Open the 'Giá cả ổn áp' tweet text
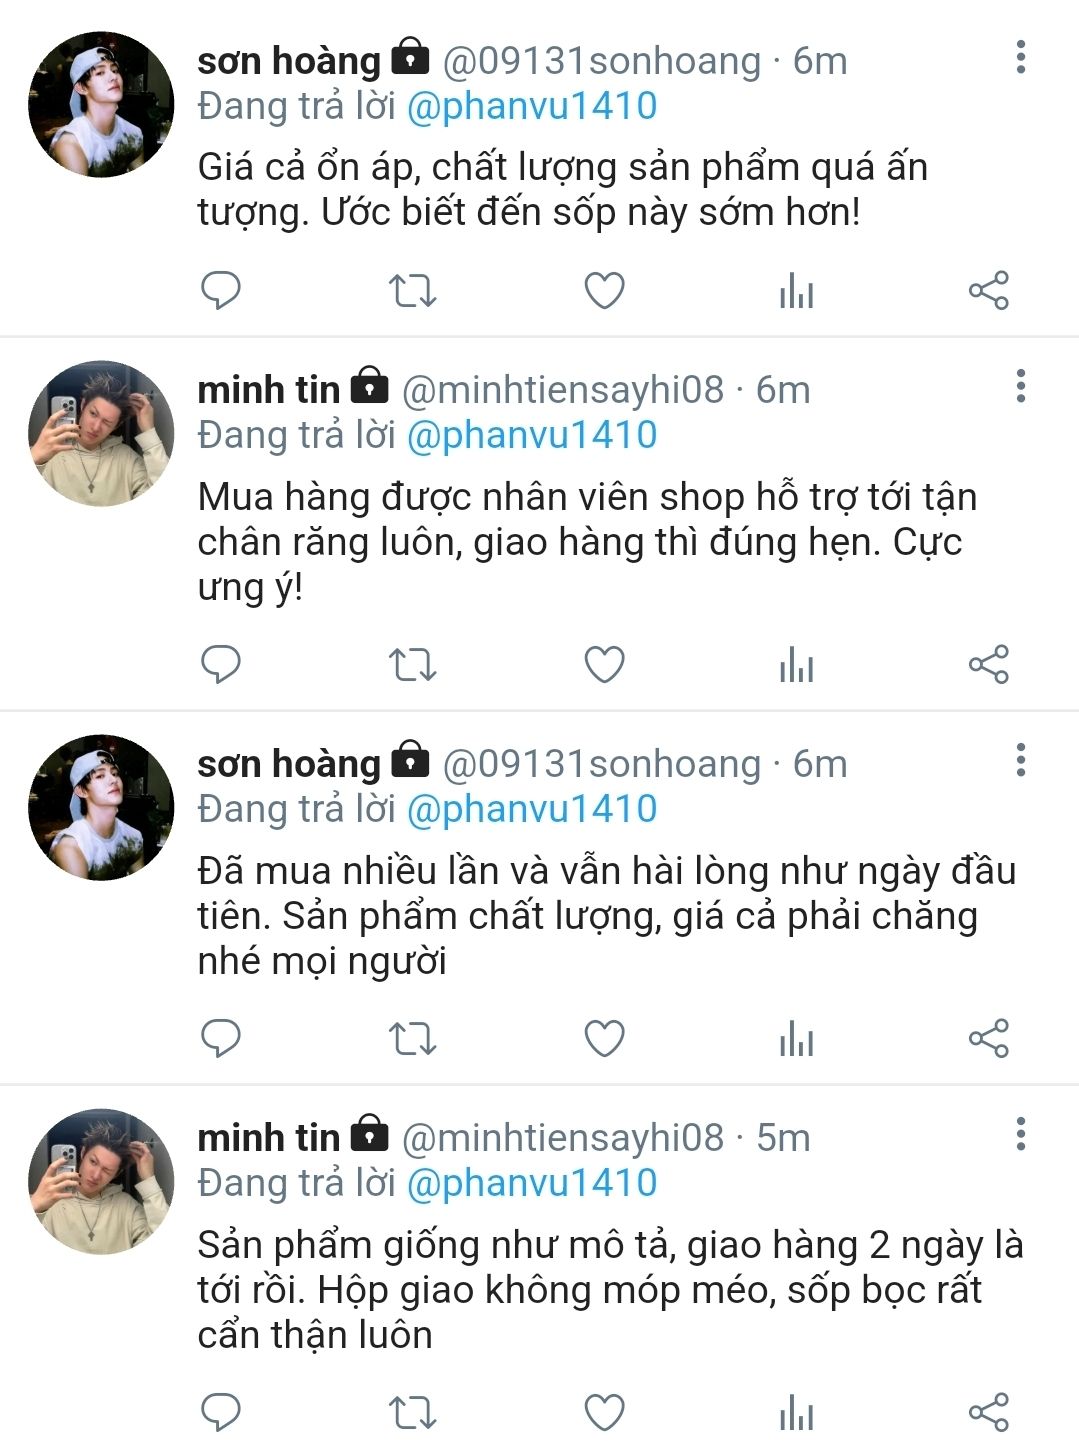The height and width of the screenshot is (1453, 1079). coord(562,189)
